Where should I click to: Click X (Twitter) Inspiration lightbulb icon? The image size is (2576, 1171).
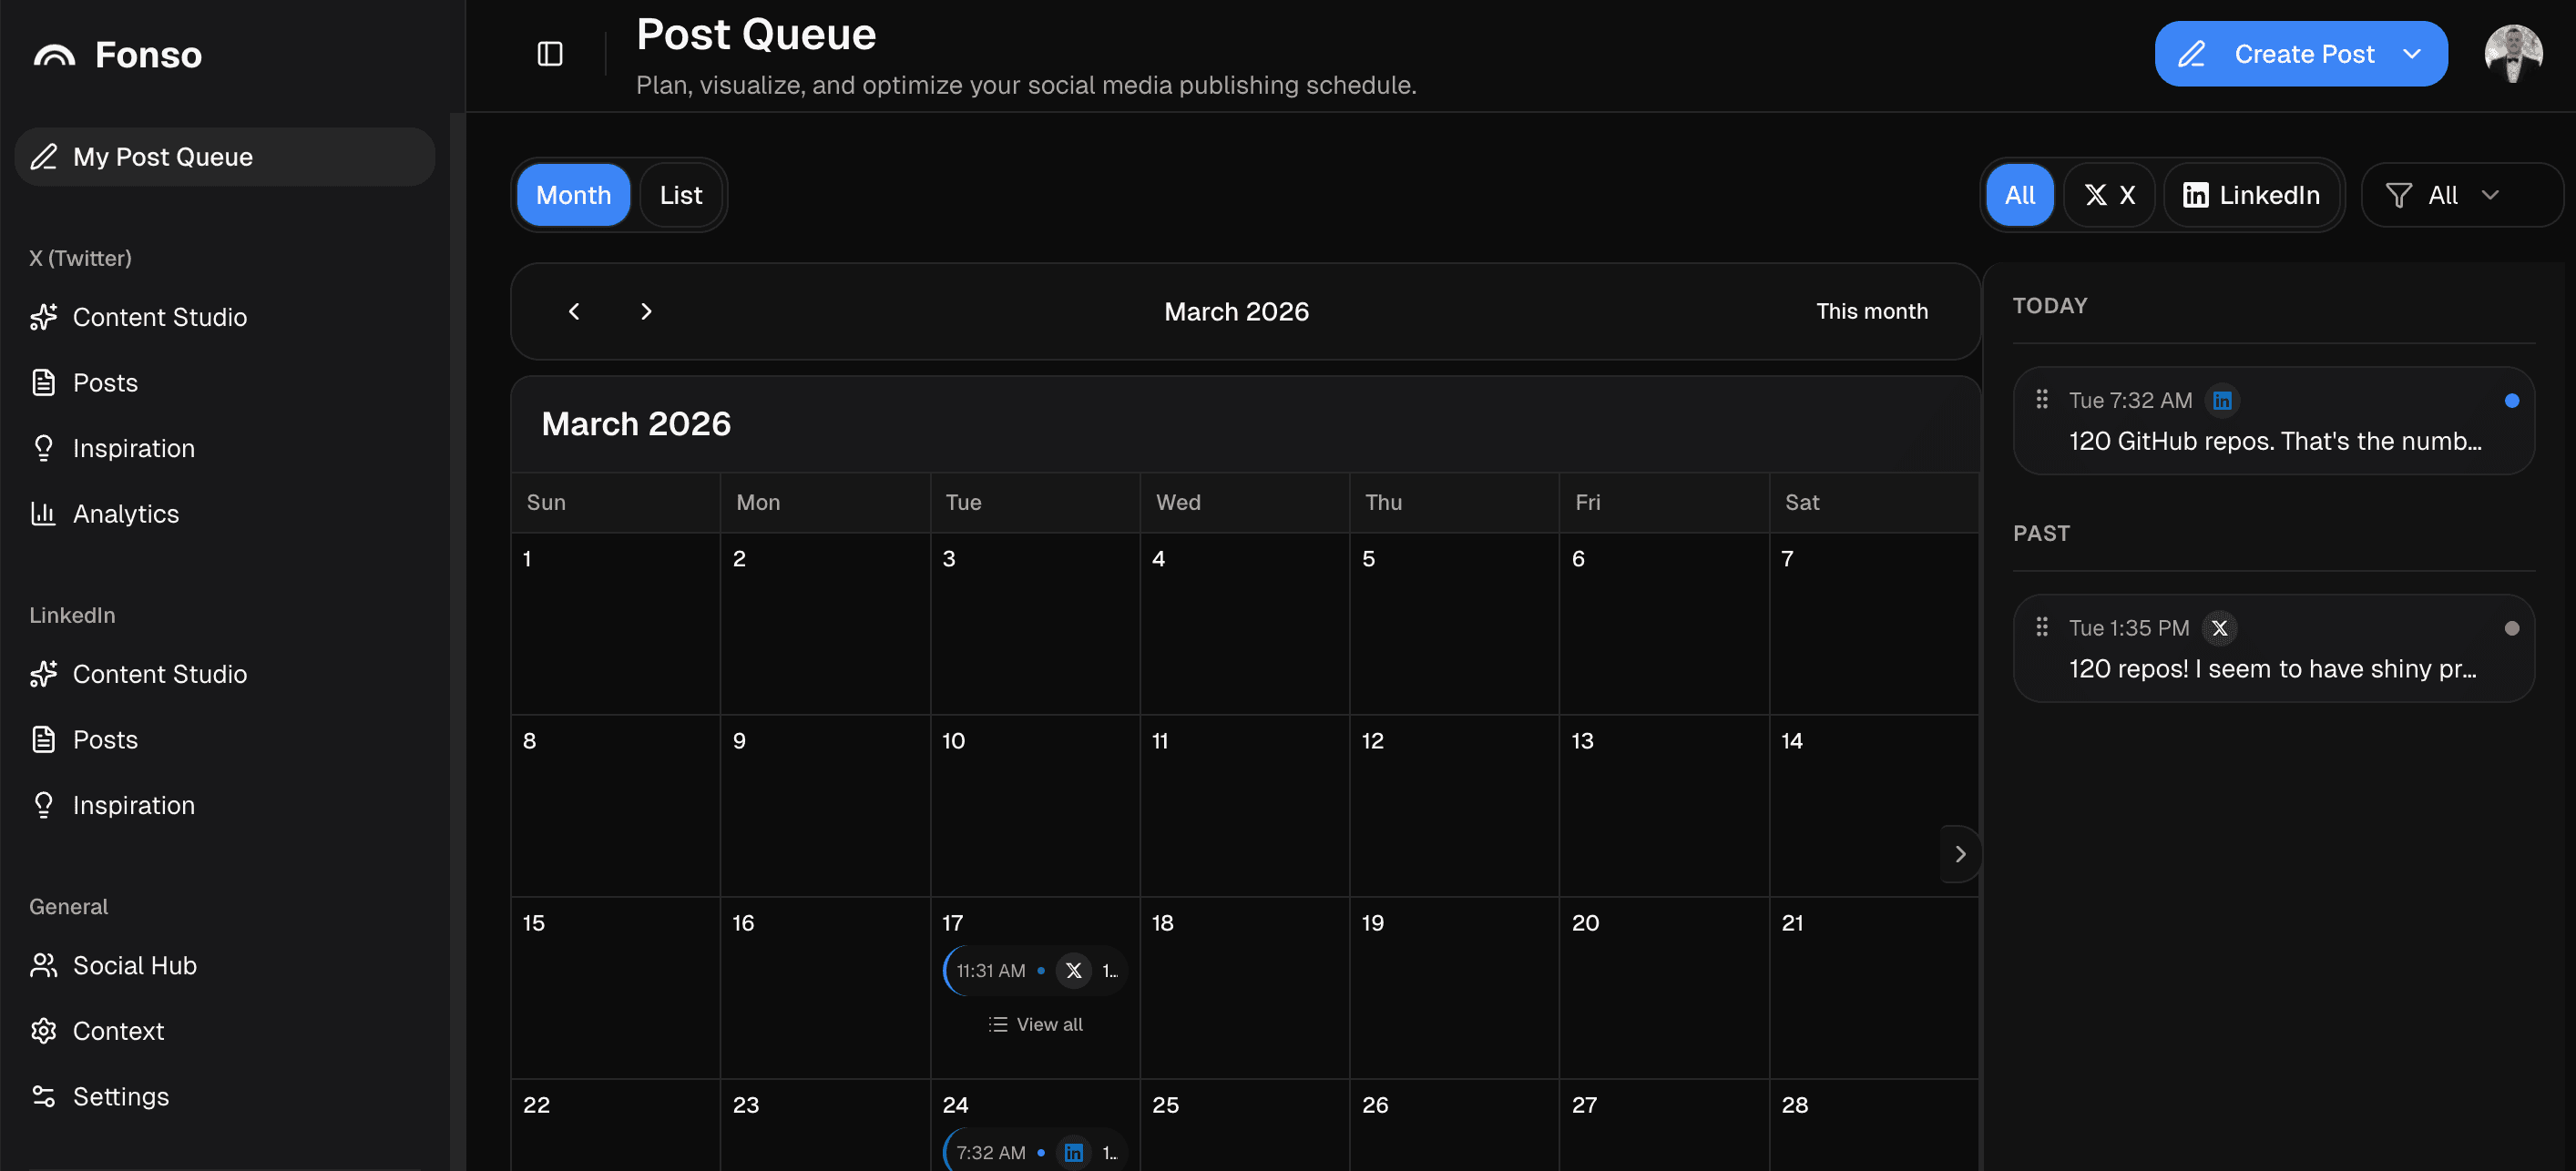[43, 448]
